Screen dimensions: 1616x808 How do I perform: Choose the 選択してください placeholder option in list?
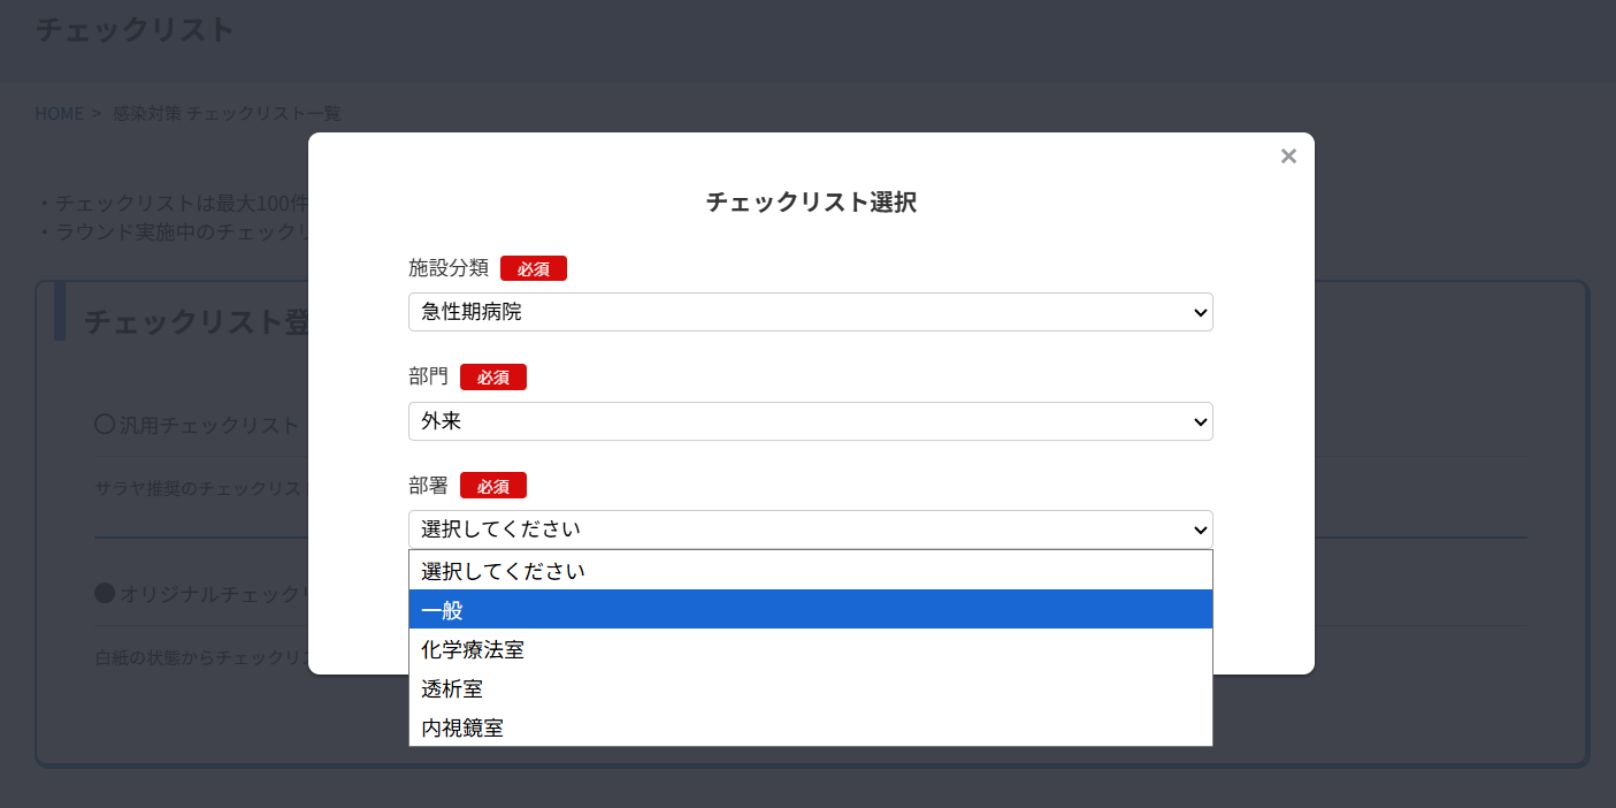click(810, 571)
